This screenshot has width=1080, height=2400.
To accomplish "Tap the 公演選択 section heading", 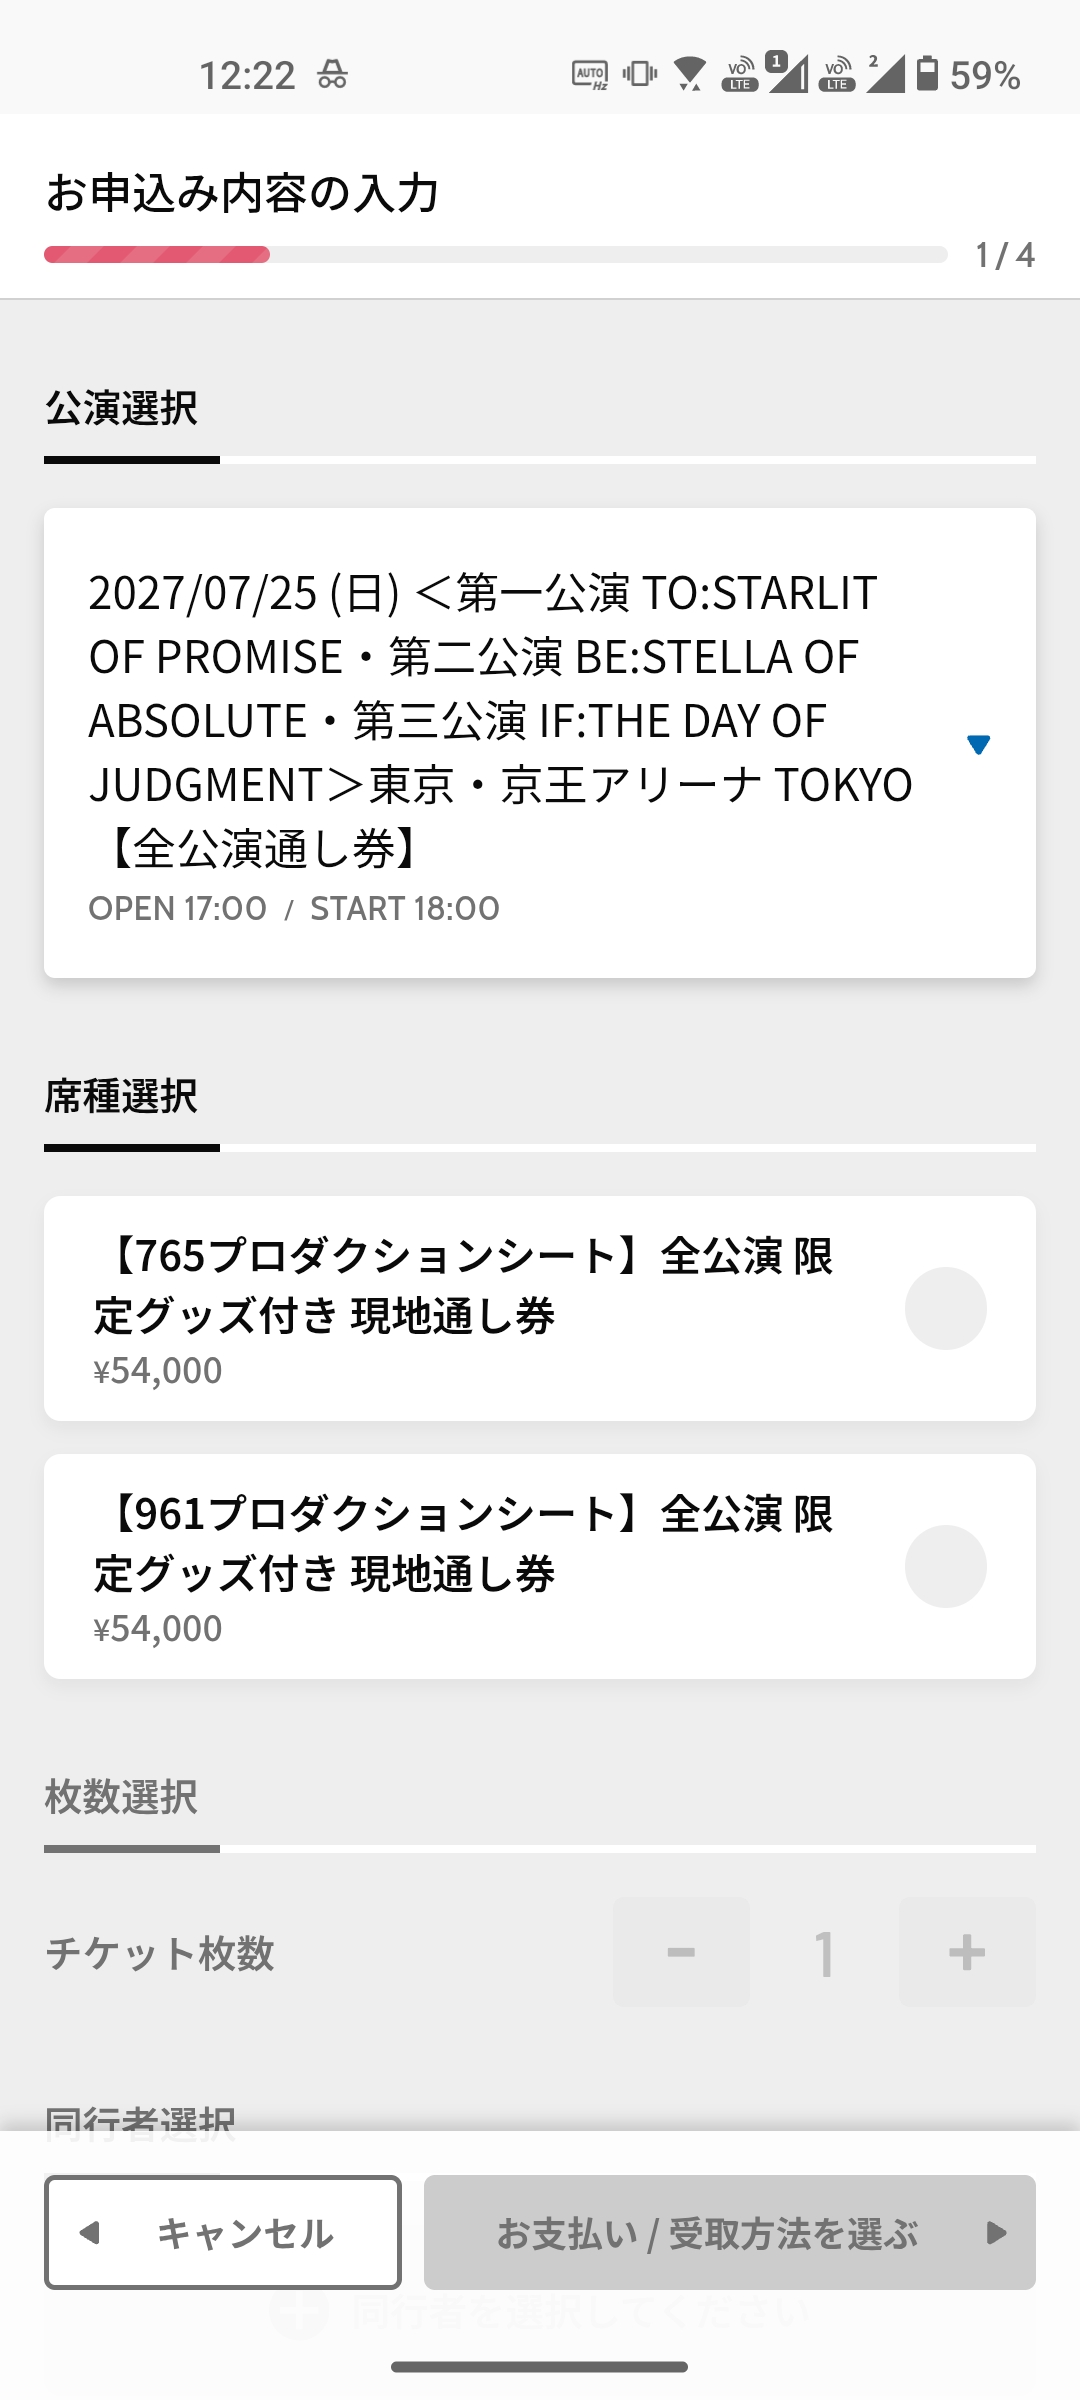I will click(x=121, y=408).
